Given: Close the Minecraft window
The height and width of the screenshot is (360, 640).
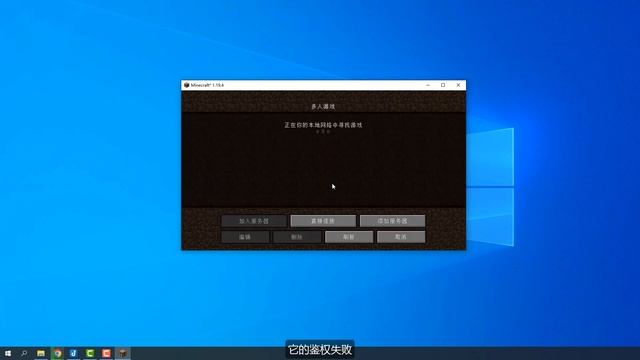Looking at the screenshot, I should coord(458,85).
